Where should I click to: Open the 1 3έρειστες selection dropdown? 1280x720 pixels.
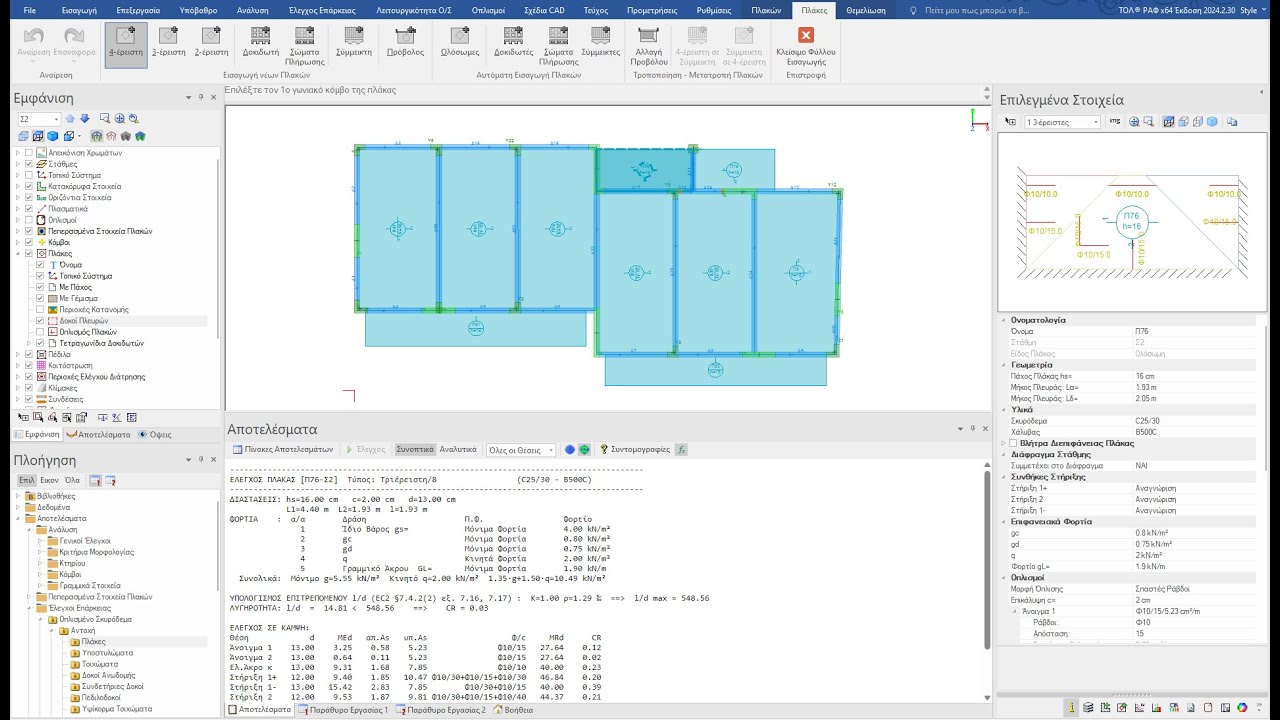(1096, 122)
